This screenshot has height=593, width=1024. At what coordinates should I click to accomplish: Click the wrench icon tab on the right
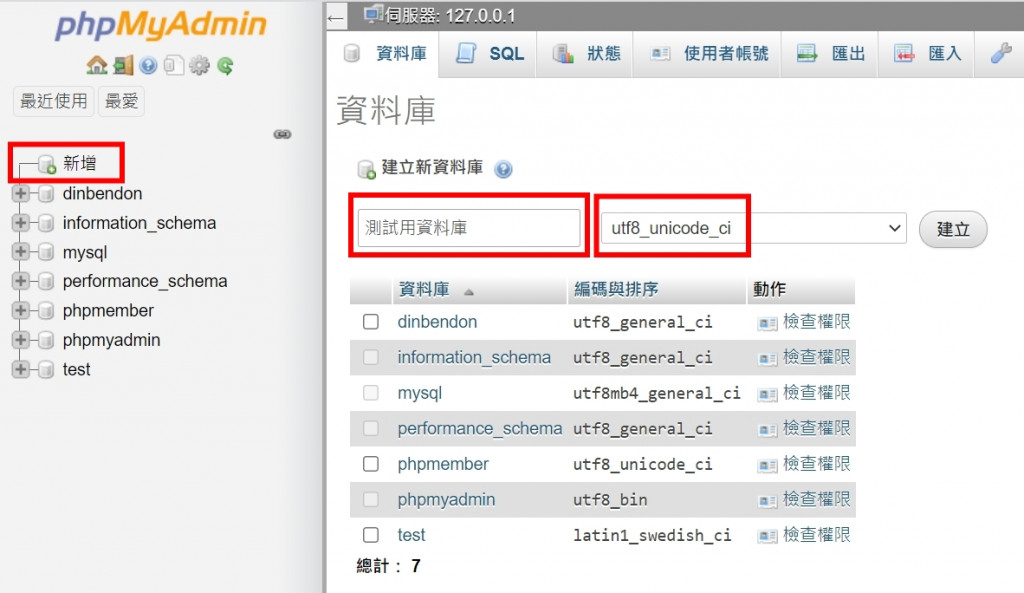click(x=1000, y=54)
